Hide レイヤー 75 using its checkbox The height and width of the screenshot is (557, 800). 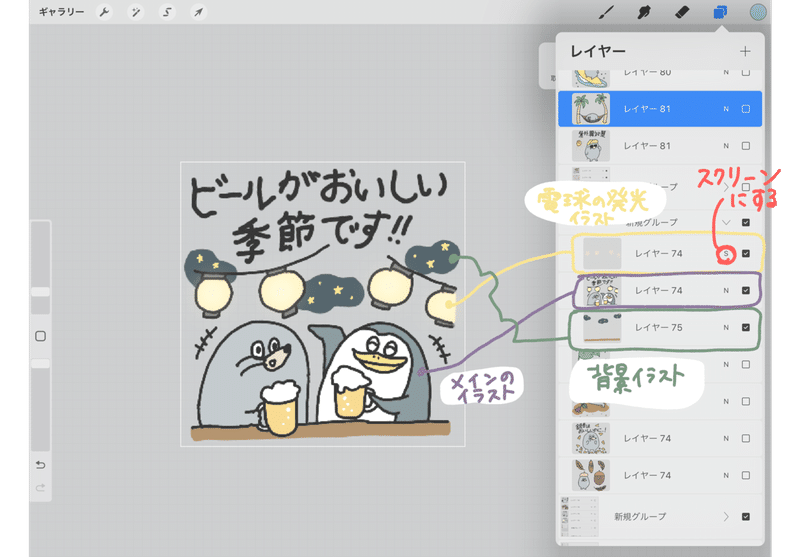tap(746, 327)
